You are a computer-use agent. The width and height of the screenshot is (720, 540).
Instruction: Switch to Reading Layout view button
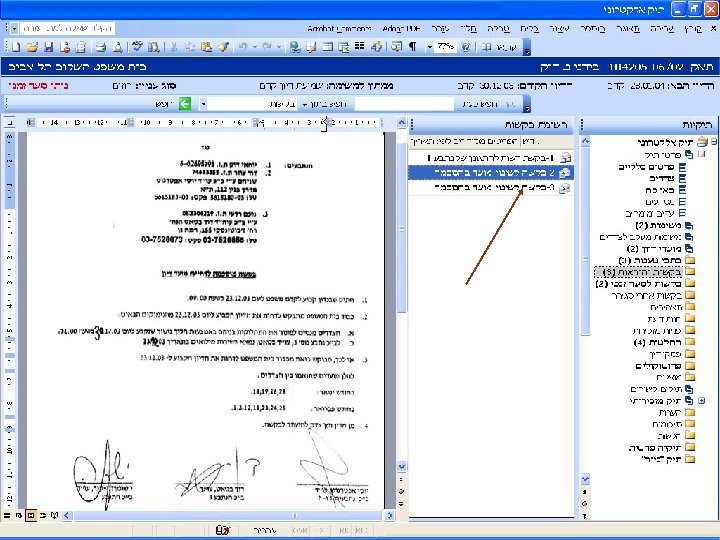pyautogui.click(x=55, y=516)
